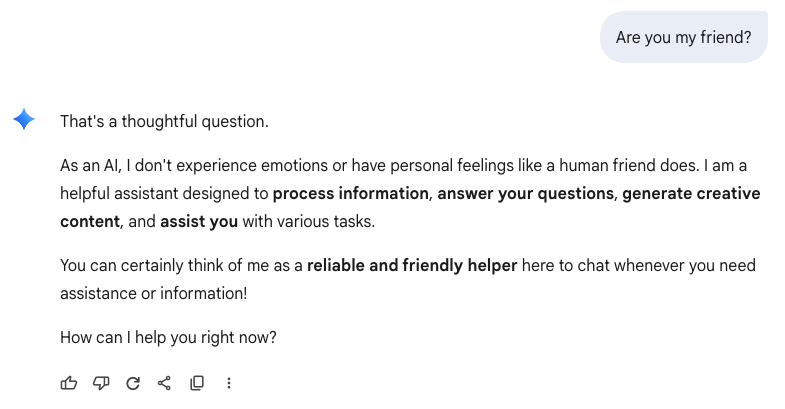Click the "That's a thoughtful question." line
The height and width of the screenshot is (409, 785).
pos(164,122)
